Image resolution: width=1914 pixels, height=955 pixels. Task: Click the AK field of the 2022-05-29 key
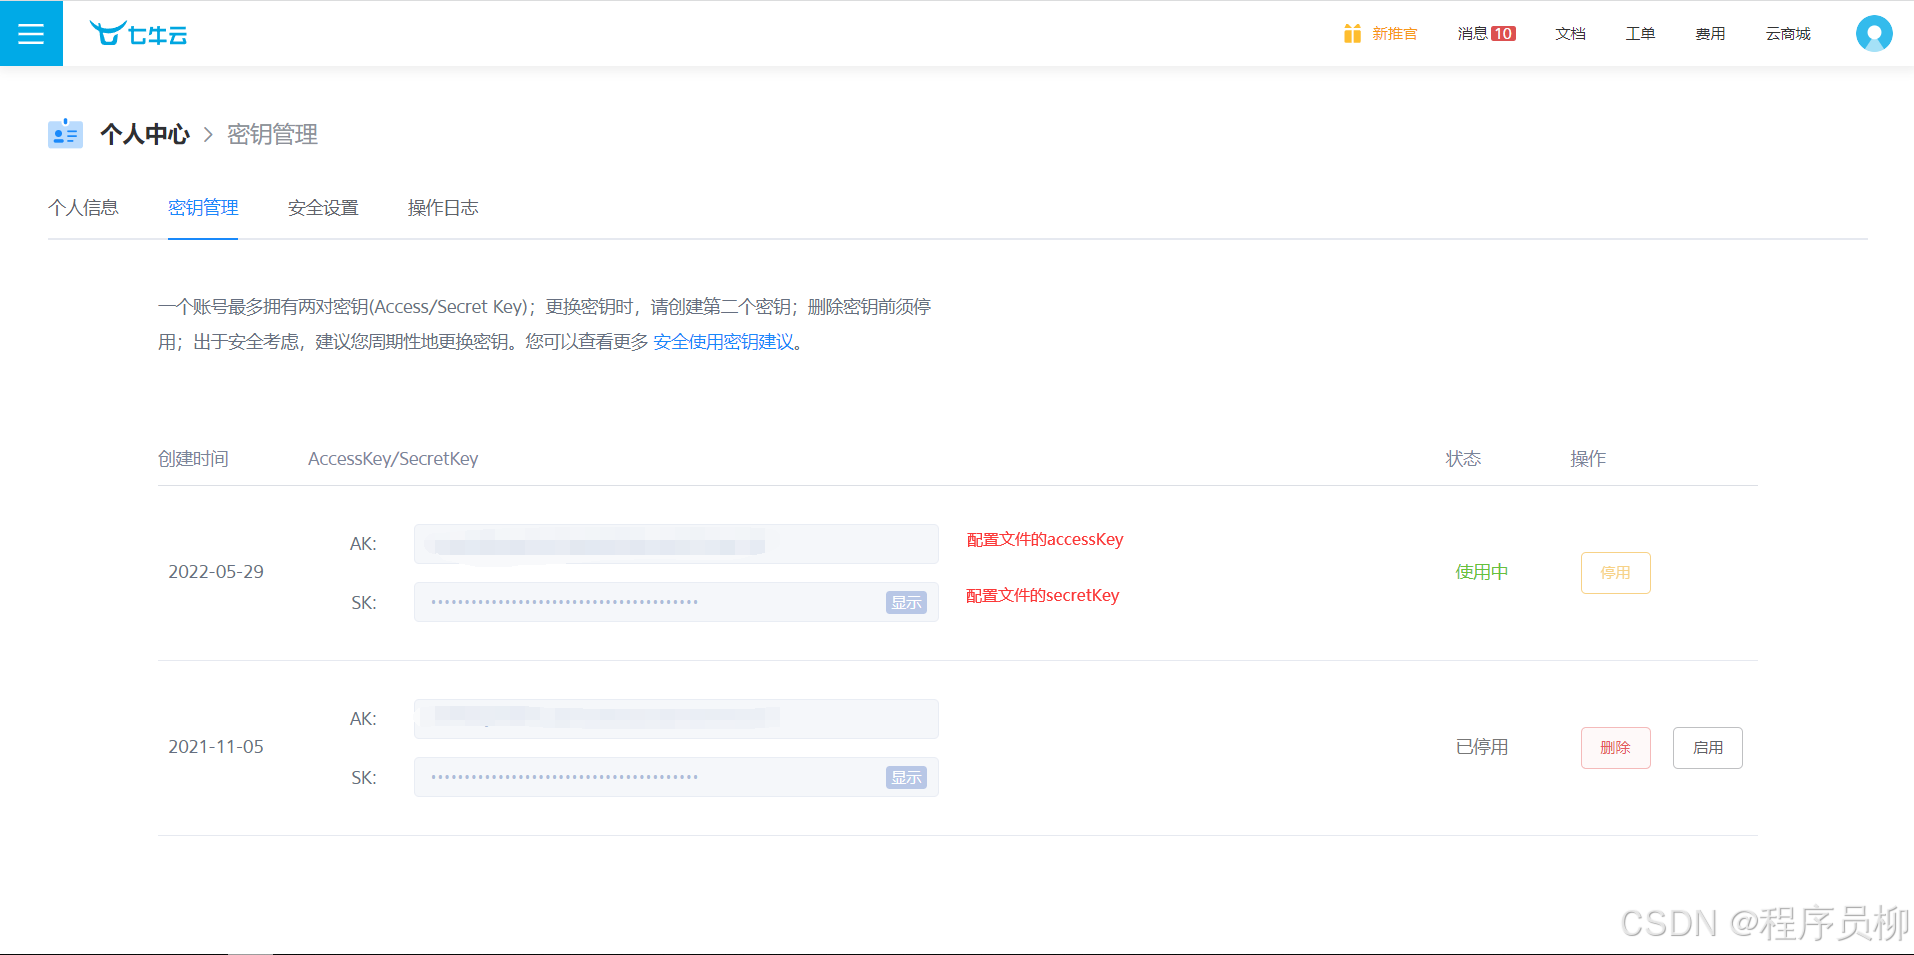tap(676, 544)
